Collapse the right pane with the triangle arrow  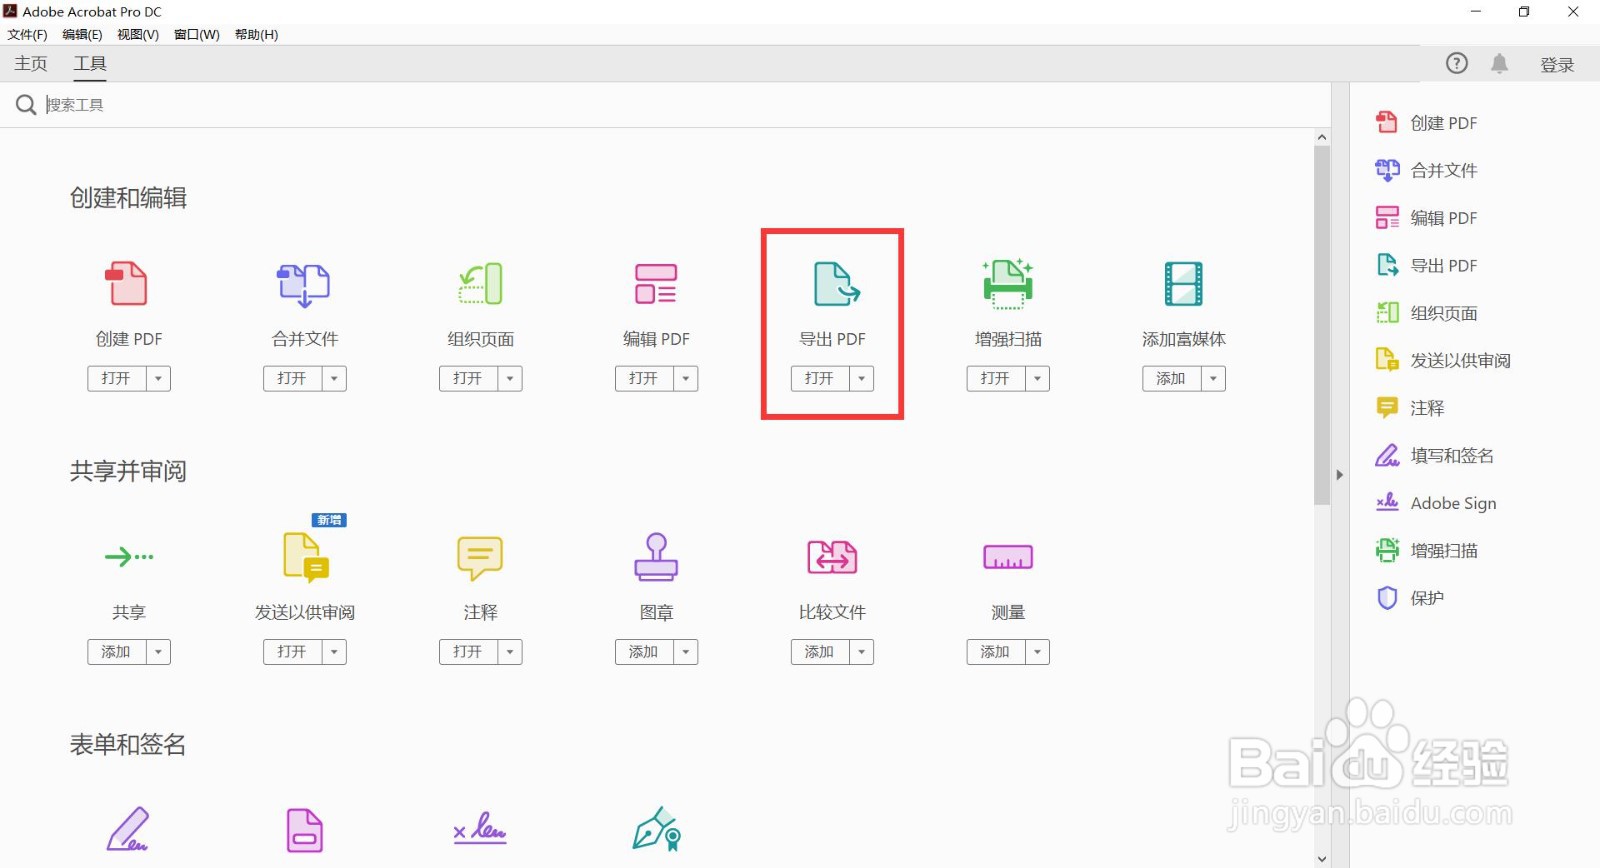[1339, 475]
